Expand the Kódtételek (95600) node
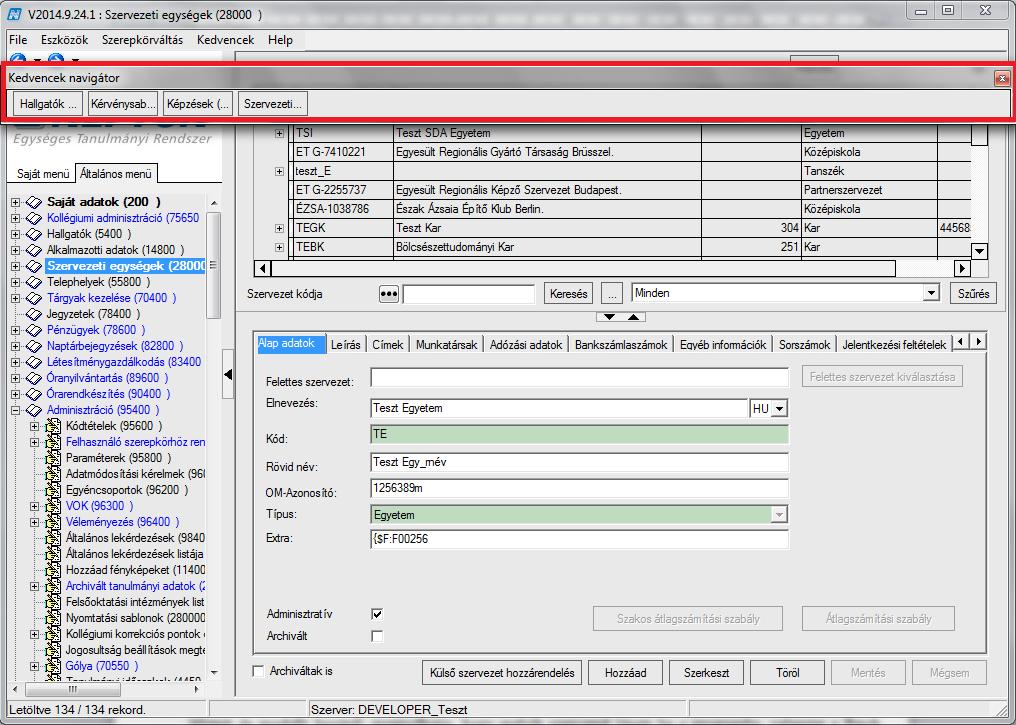1016x725 pixels. (34, 426)
